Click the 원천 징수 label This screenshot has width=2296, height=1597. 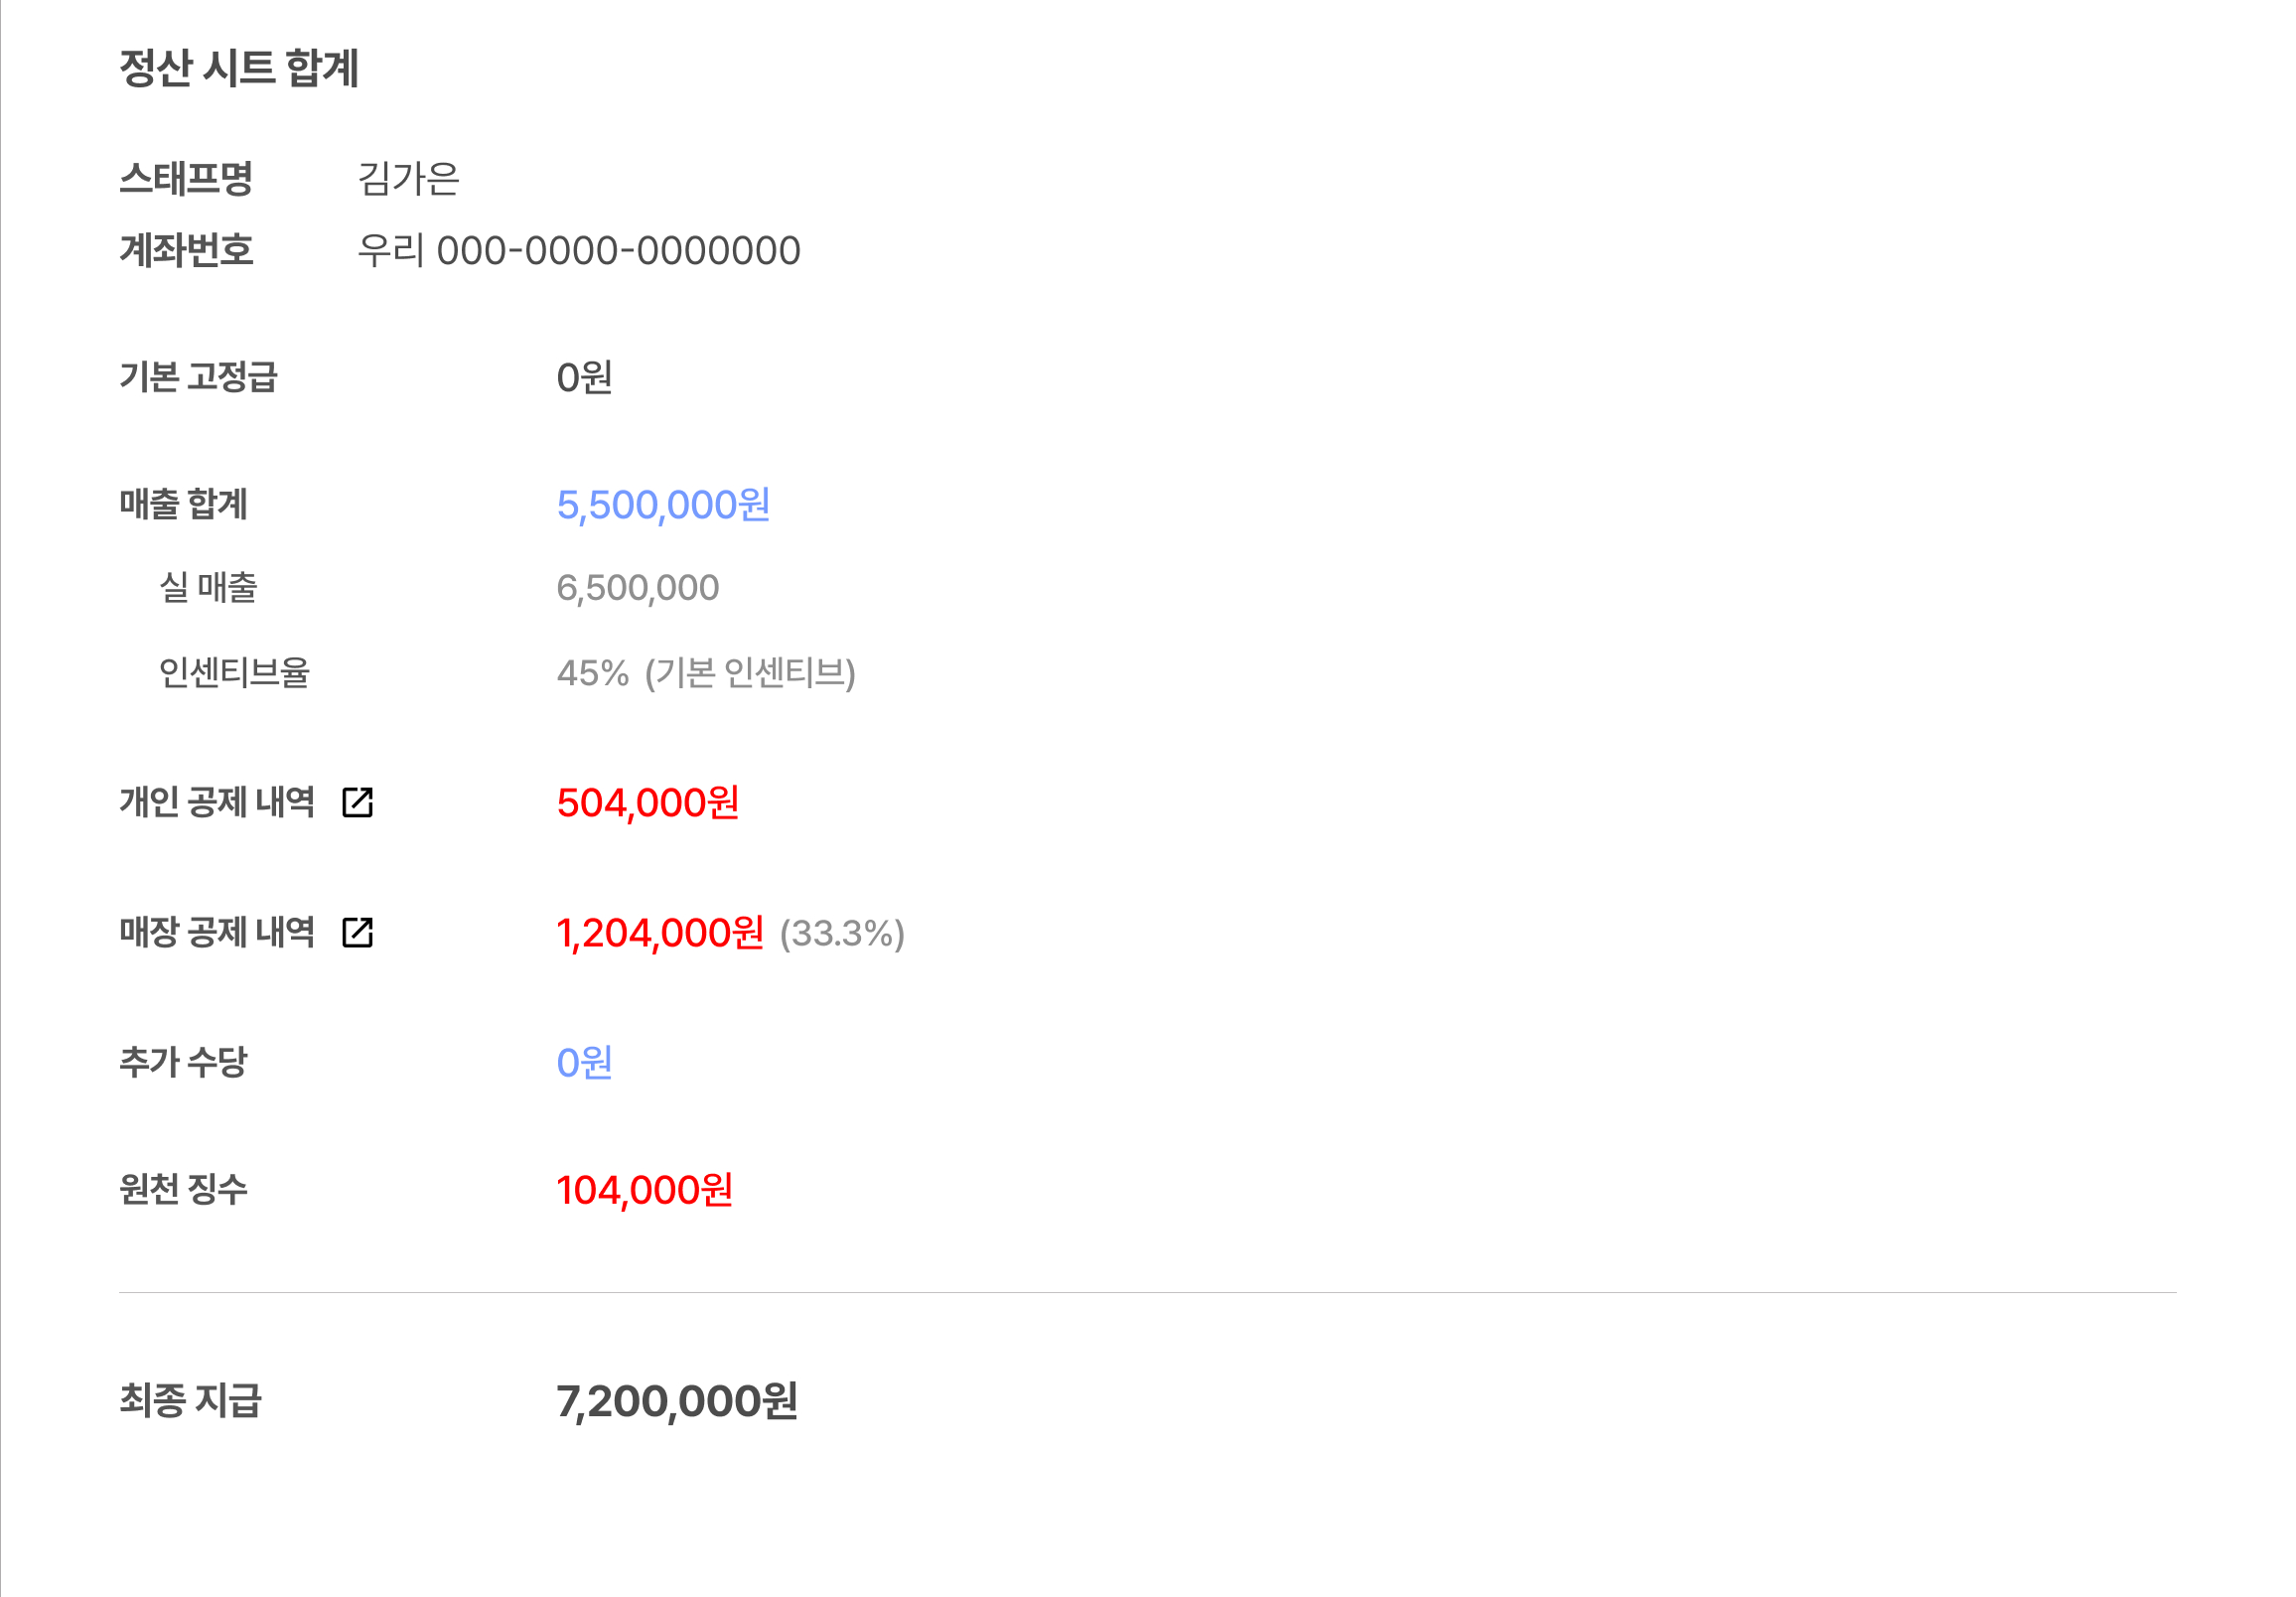(x=183, y=1189)
